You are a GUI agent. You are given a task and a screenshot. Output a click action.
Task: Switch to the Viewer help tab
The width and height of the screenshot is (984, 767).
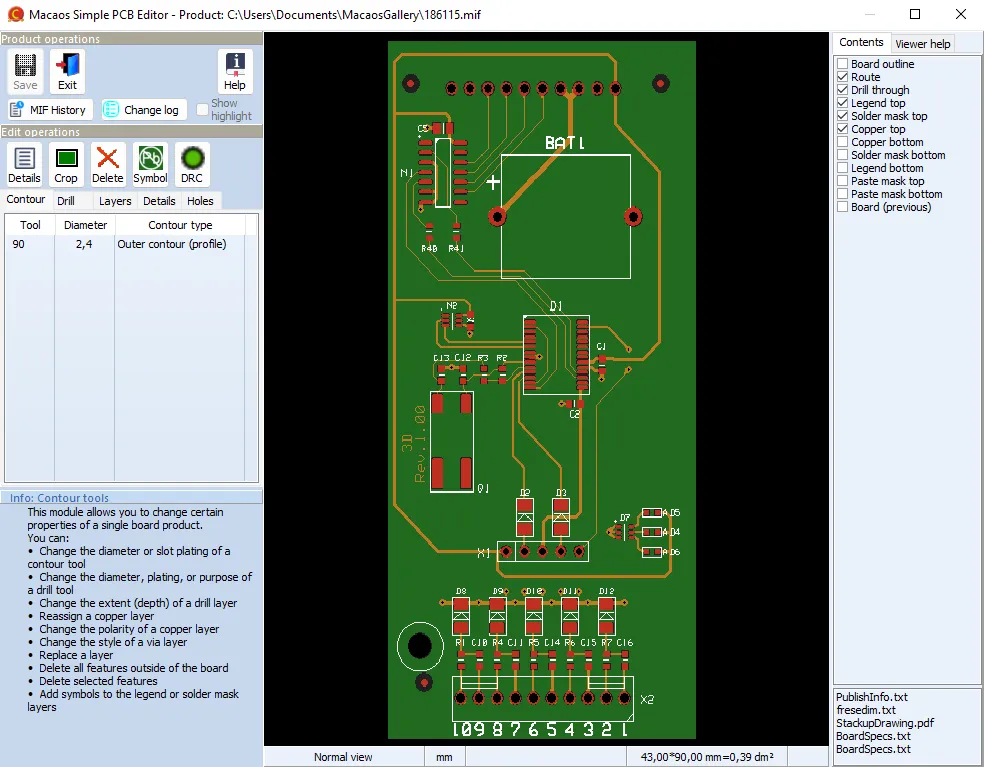tap(922, 43)
